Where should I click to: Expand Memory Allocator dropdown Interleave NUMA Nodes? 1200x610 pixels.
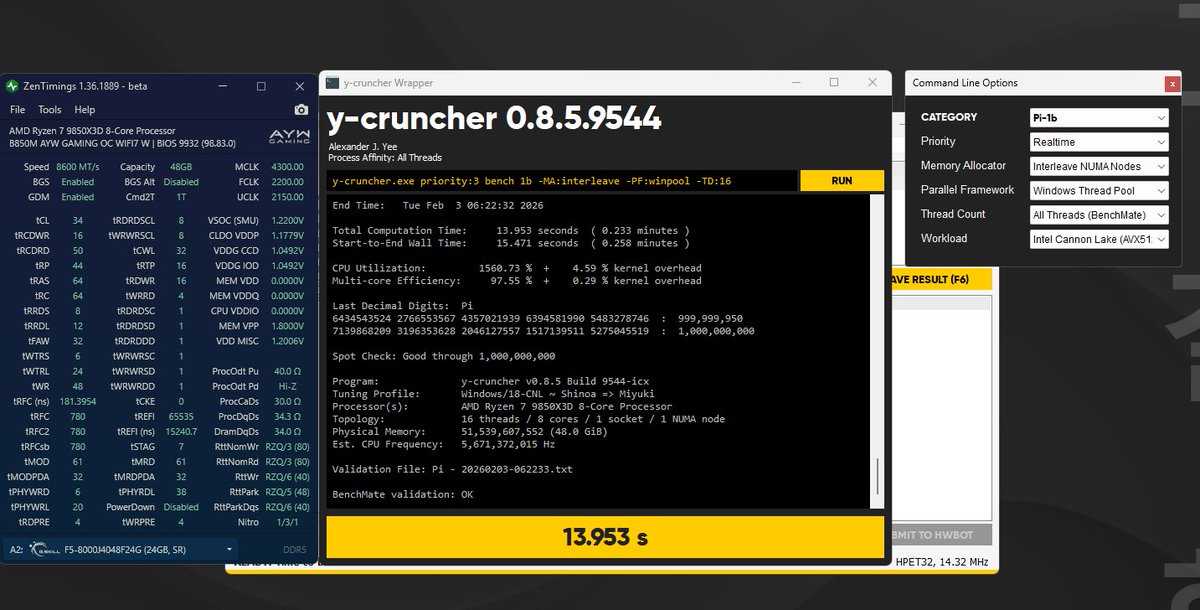click(1099, 166)
